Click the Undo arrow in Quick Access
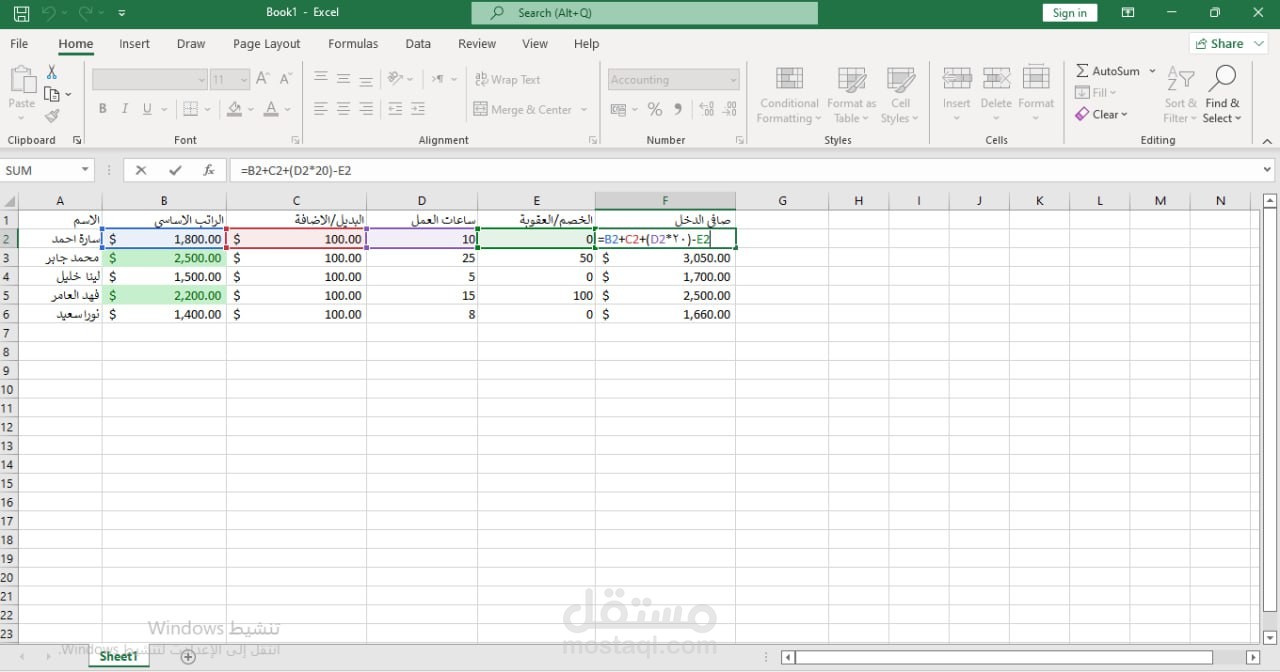 tap(50, 13)
